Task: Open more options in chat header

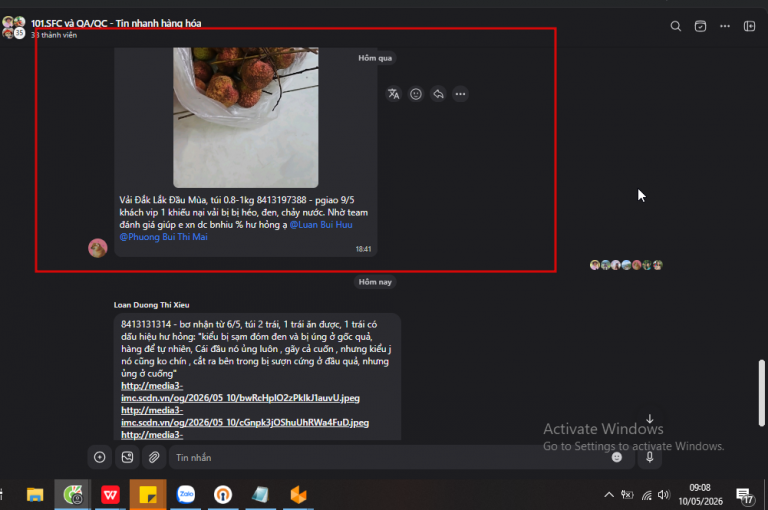Action: (x=725, y=26)
